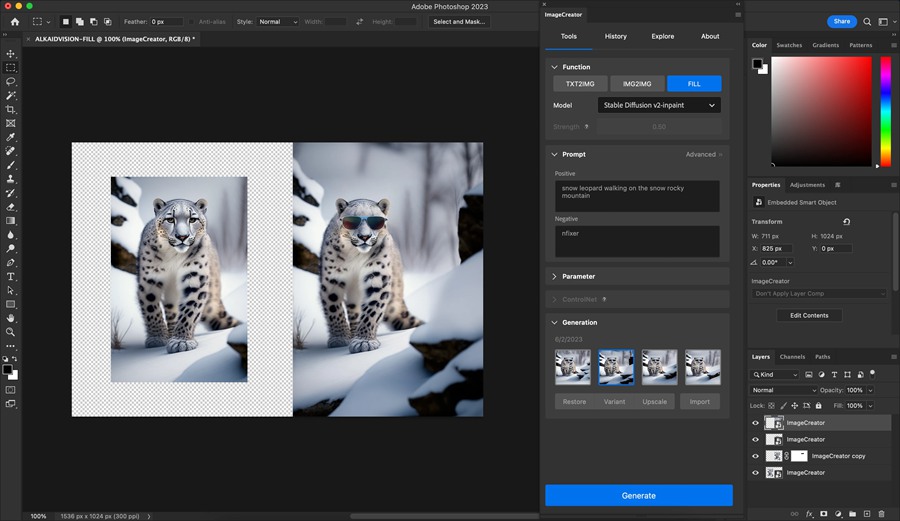This screenshot has width=900, height=521.
Task: Select the Frame tool
Action: (10, 123)
